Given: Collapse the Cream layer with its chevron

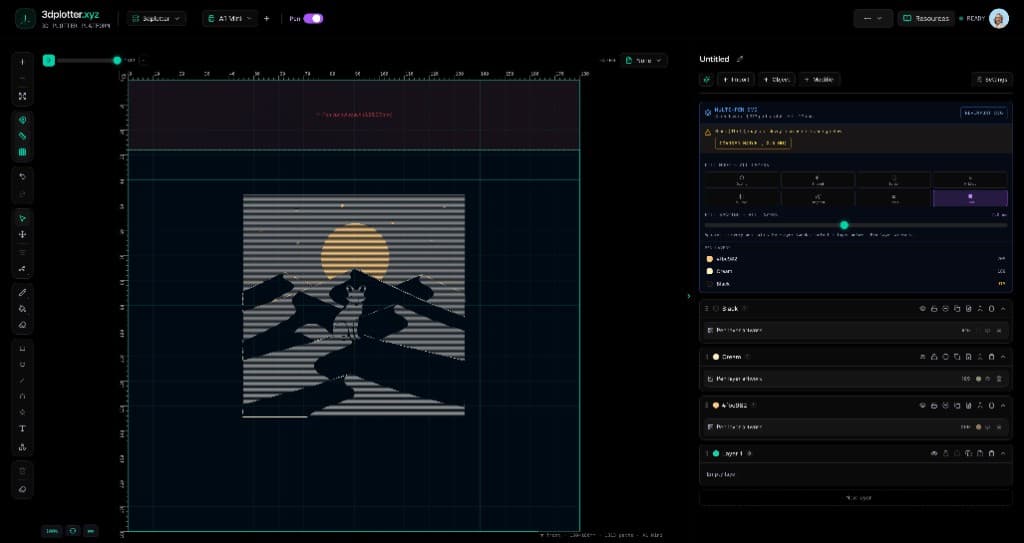Looking at the screenshot, I should 1003,357.
